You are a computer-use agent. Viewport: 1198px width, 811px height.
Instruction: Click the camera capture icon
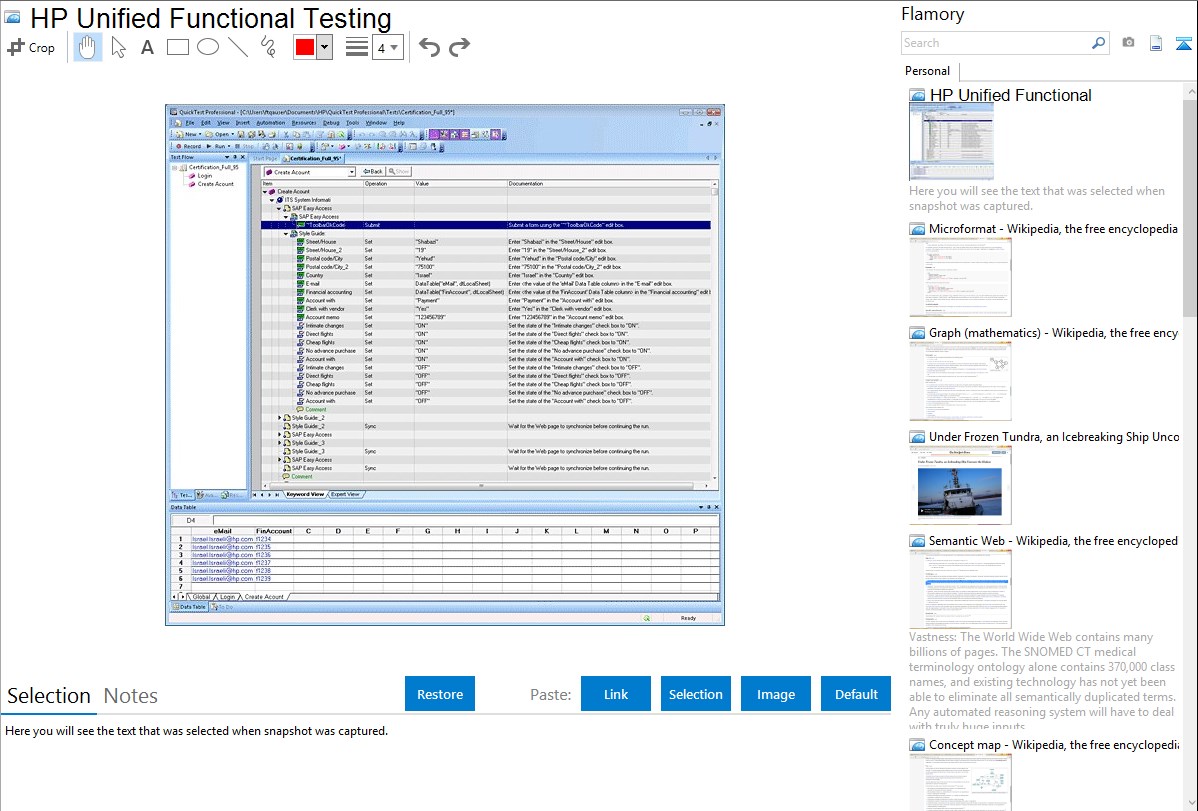click(1128, 43)
